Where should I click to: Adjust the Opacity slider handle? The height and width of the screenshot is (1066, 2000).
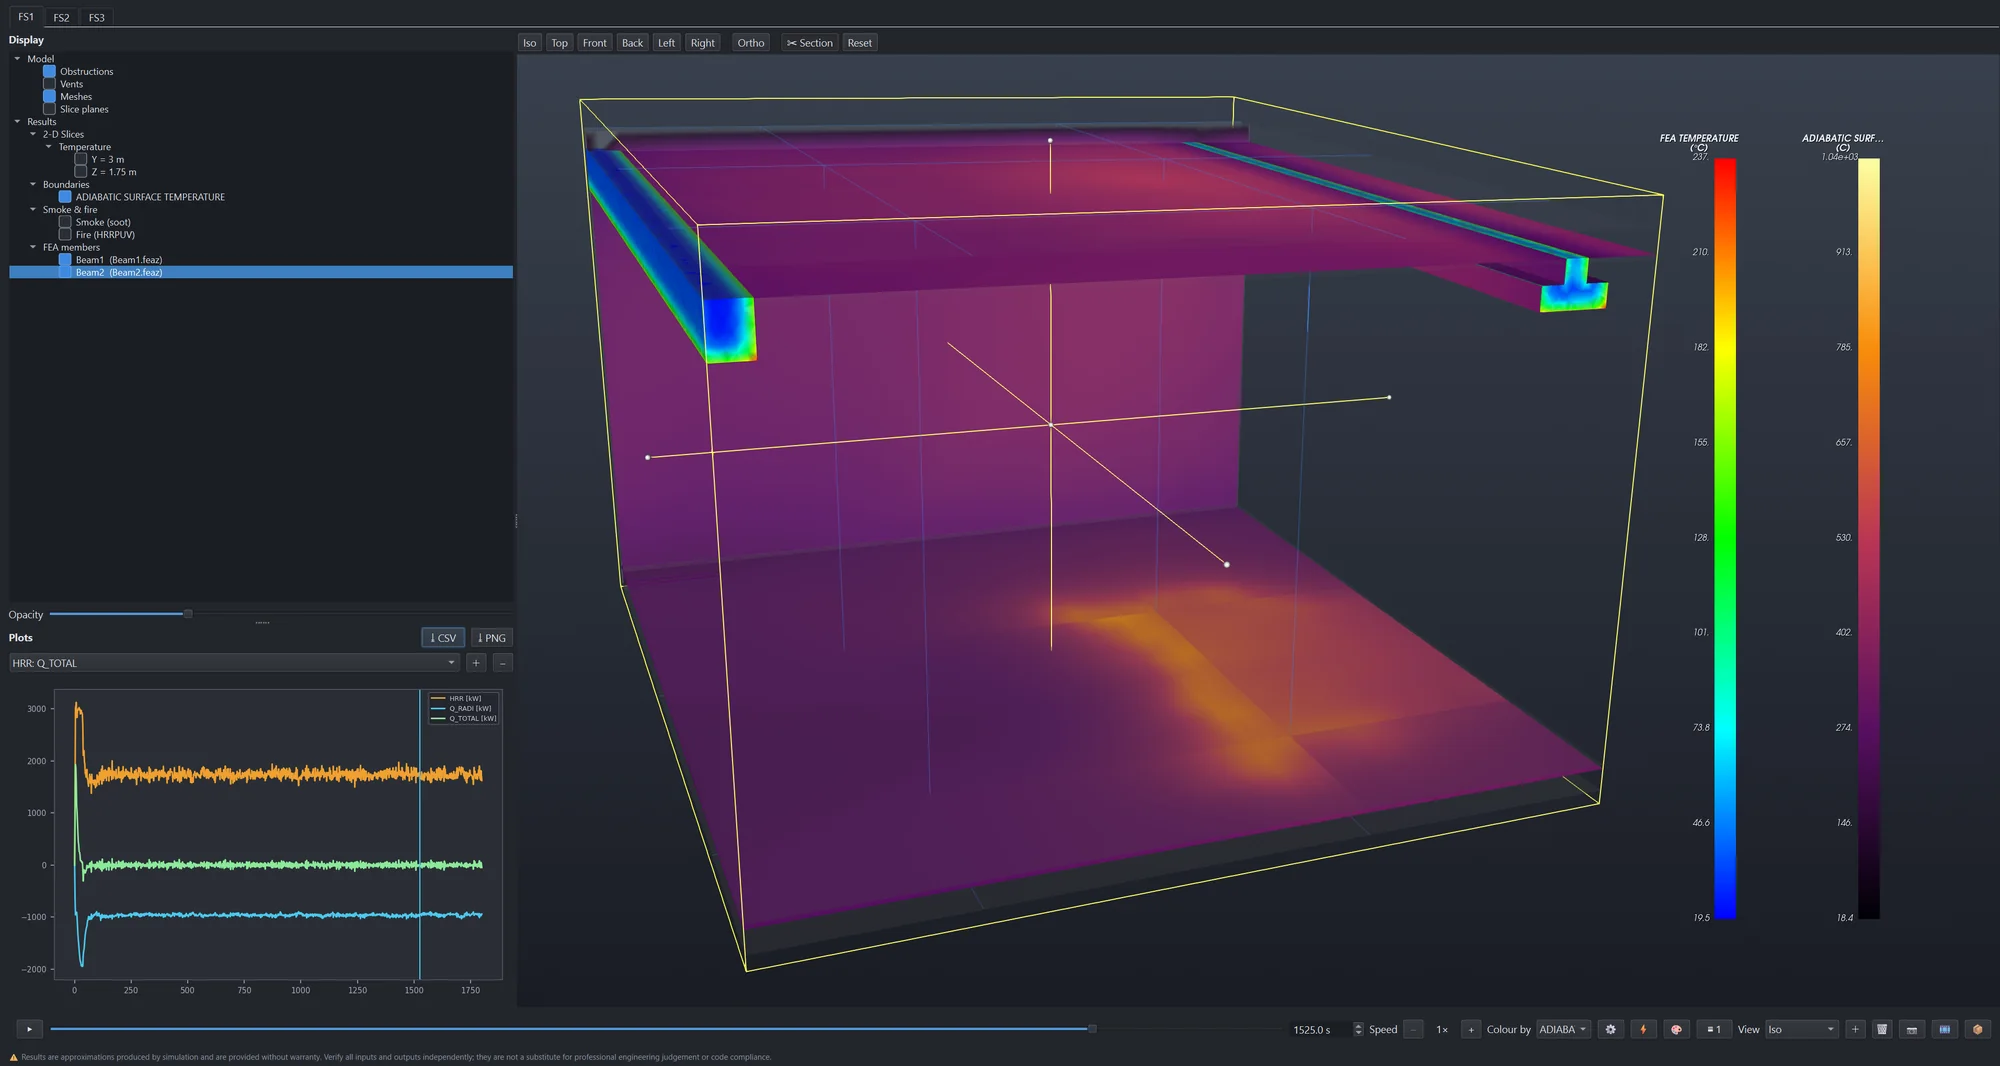(187, 614)
